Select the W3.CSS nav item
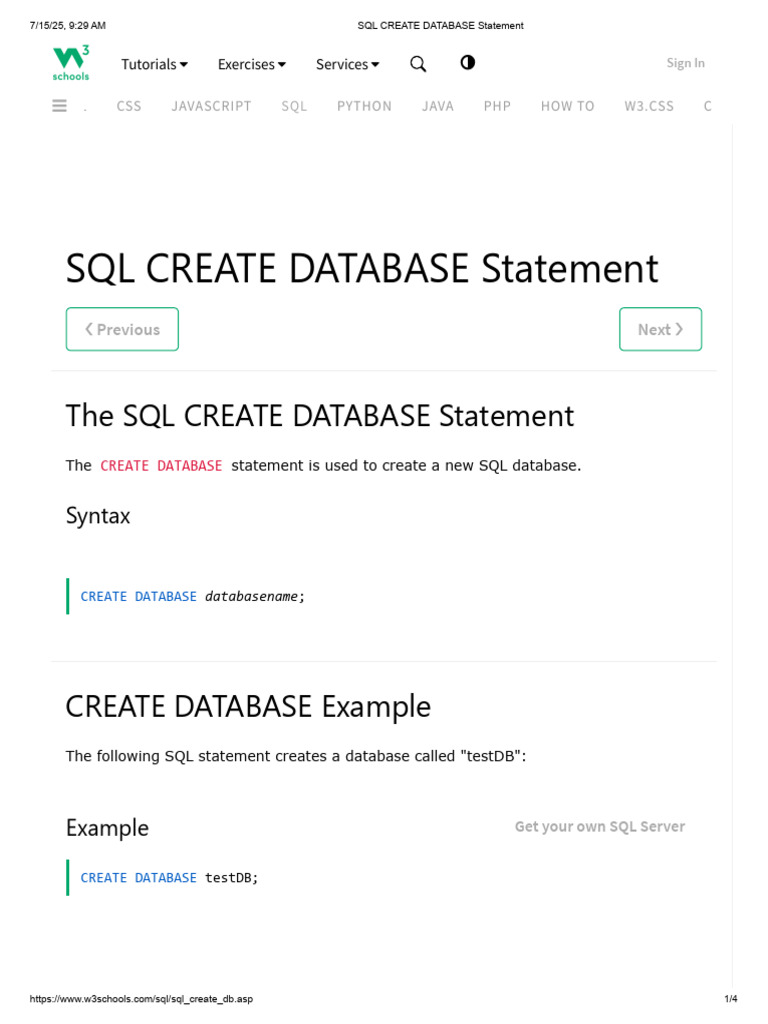This screenshot has height=1024, width=768. [649, 106]
